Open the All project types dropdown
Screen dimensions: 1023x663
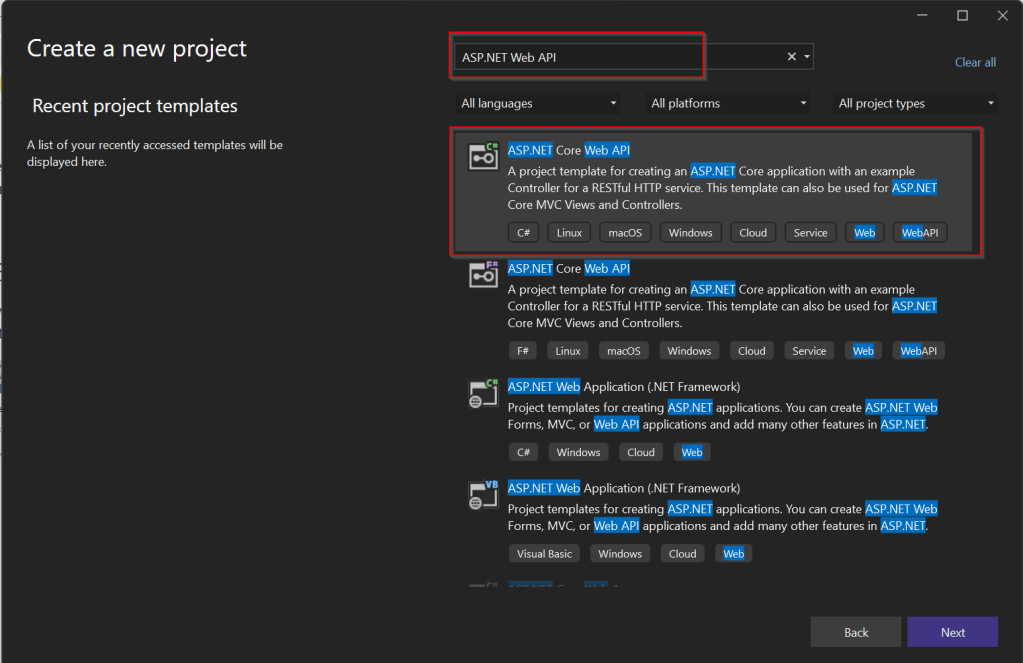(x=916, y=103)
